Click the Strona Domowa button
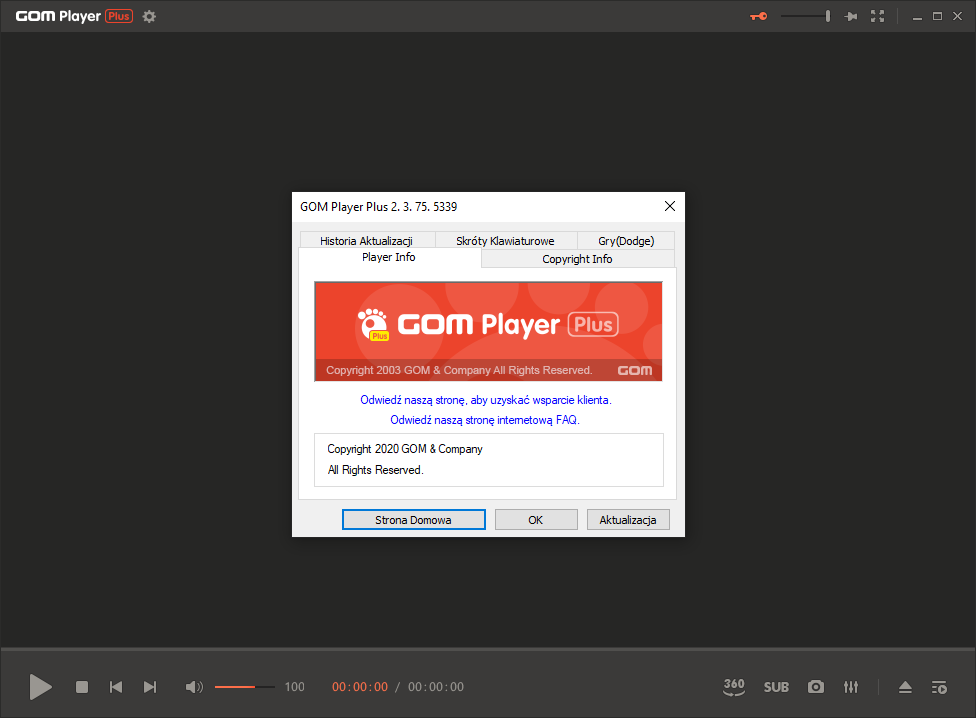 (x=413, y=520)
